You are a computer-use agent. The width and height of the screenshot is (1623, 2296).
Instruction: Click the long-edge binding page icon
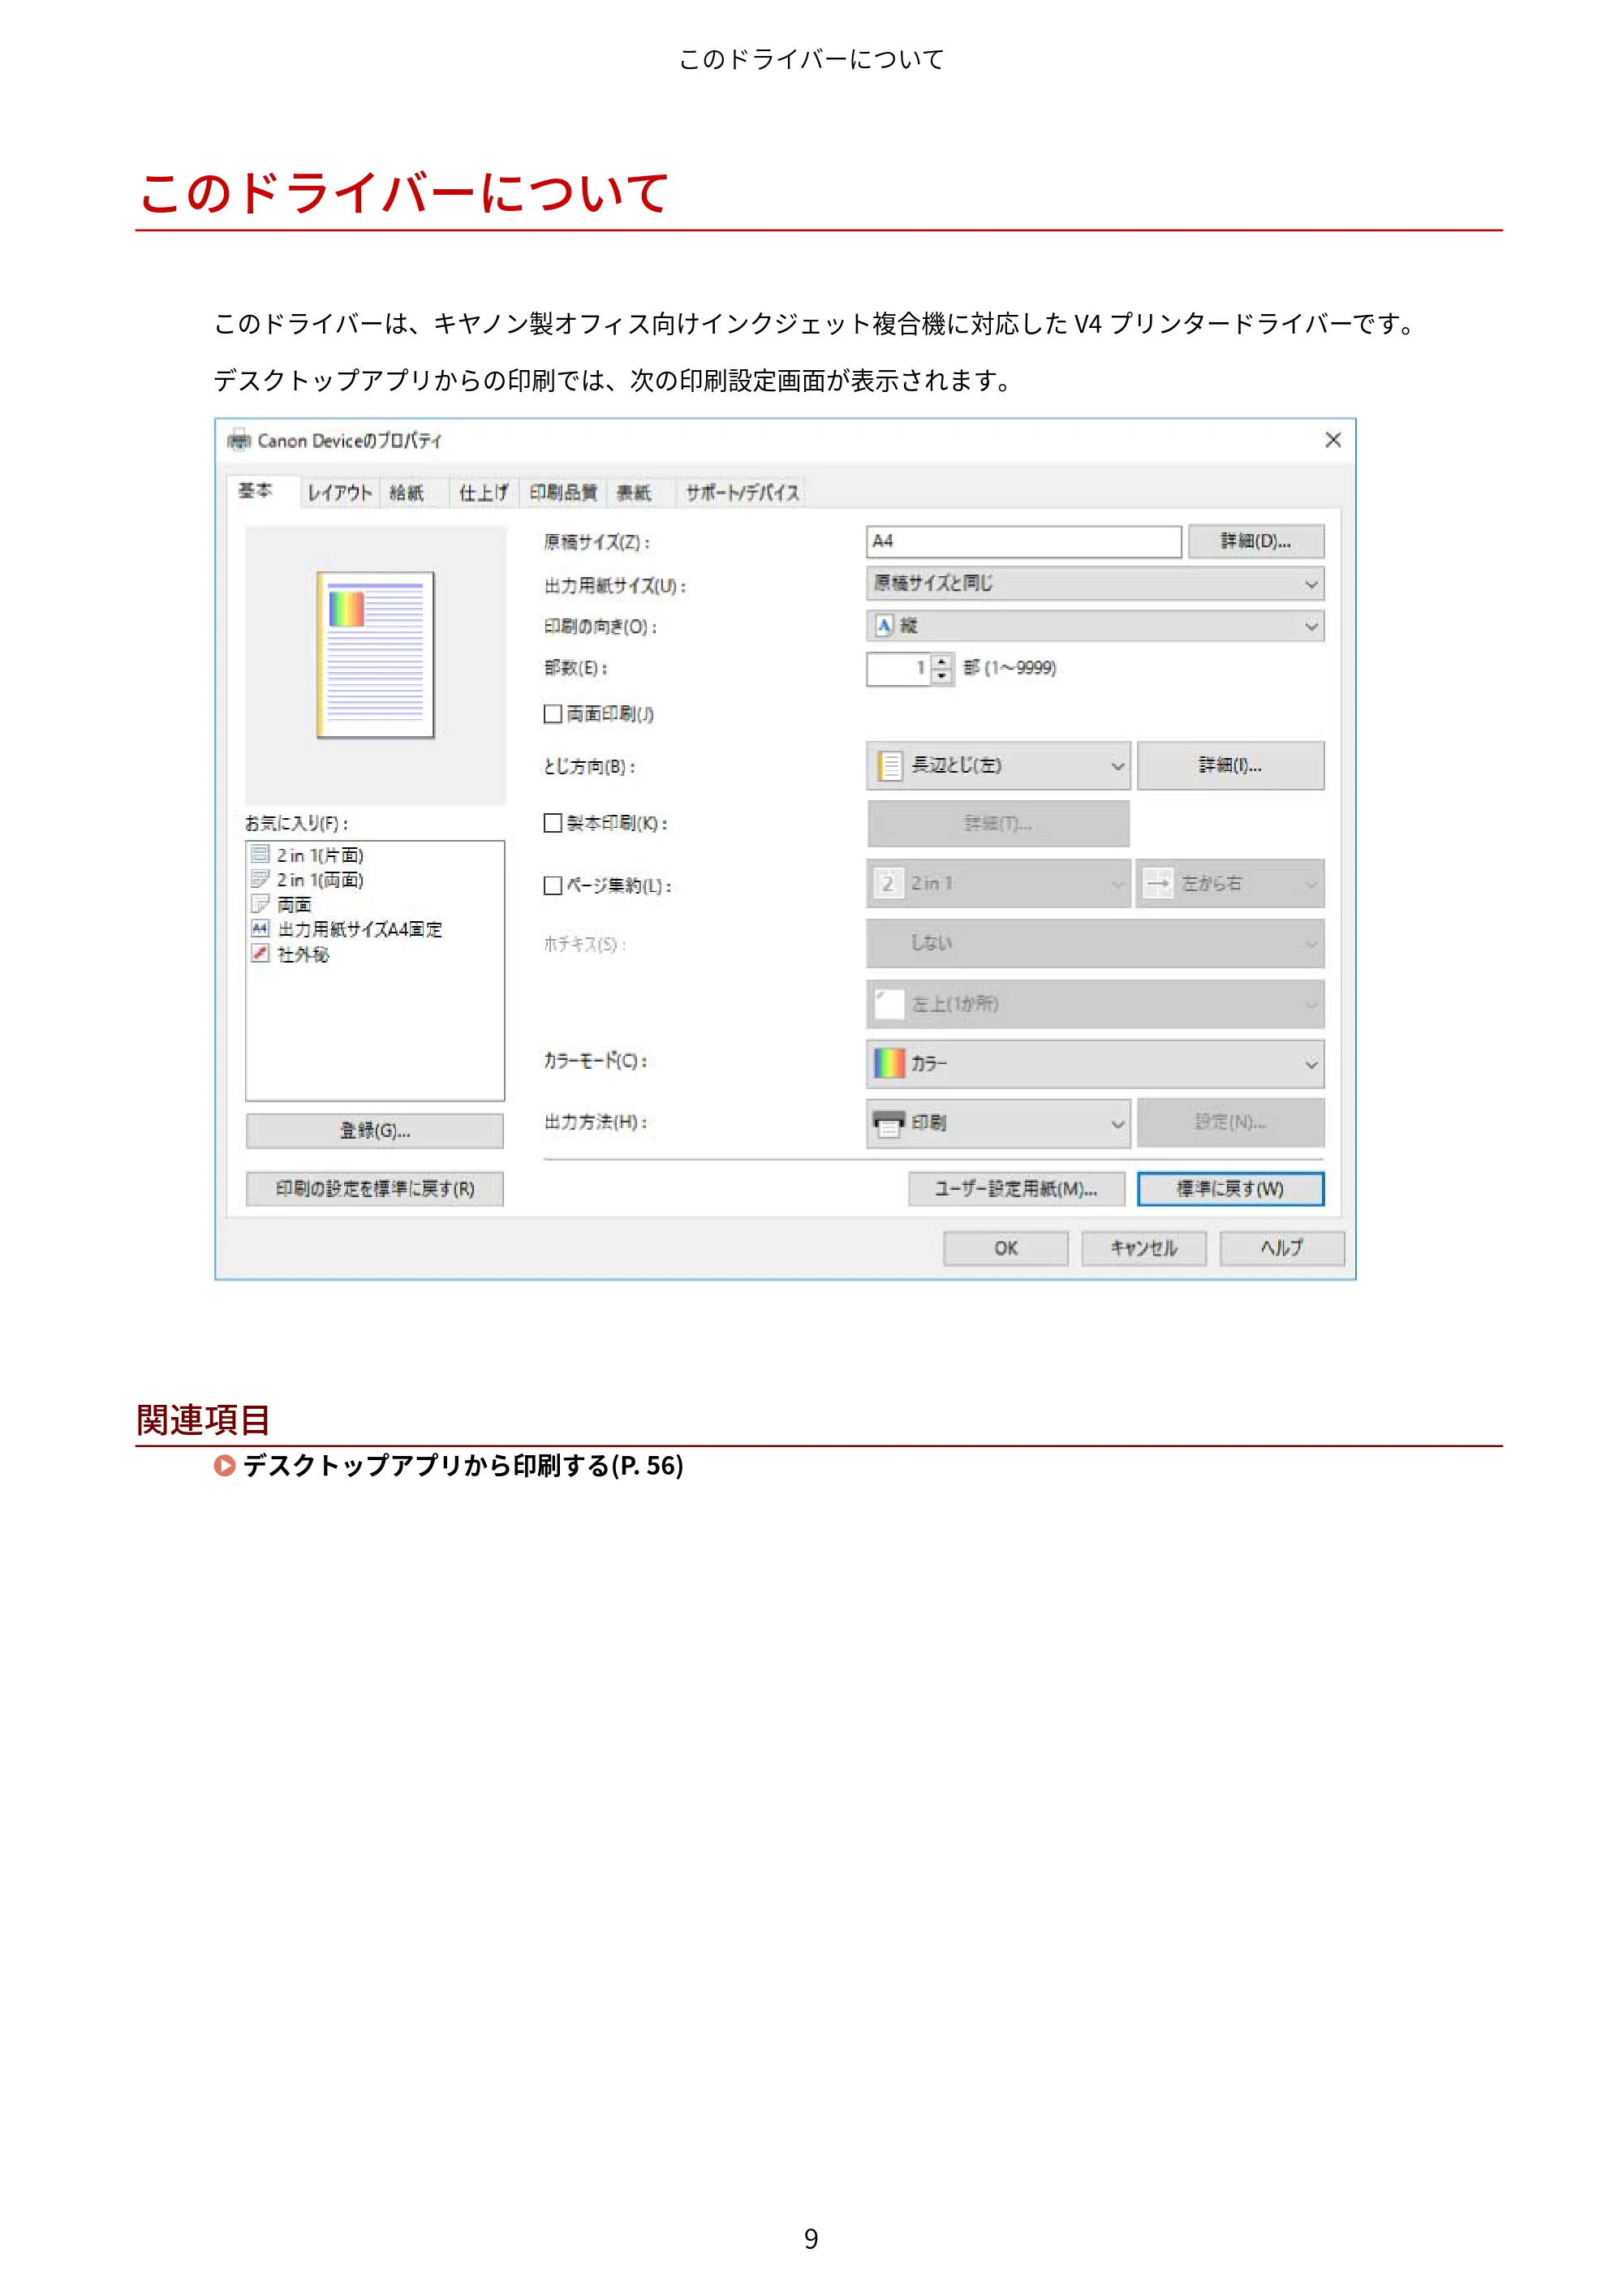tap(889, 766)
